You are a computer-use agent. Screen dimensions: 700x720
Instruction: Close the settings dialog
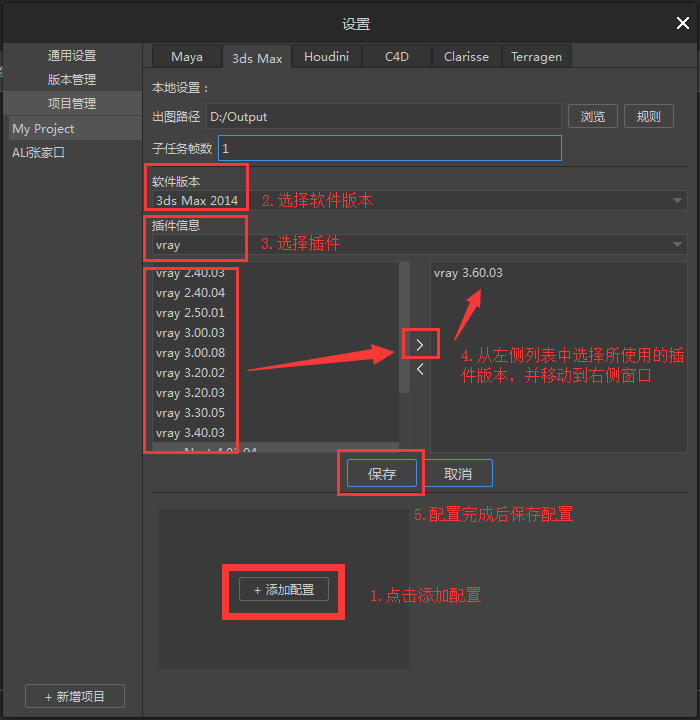(683, 23)
